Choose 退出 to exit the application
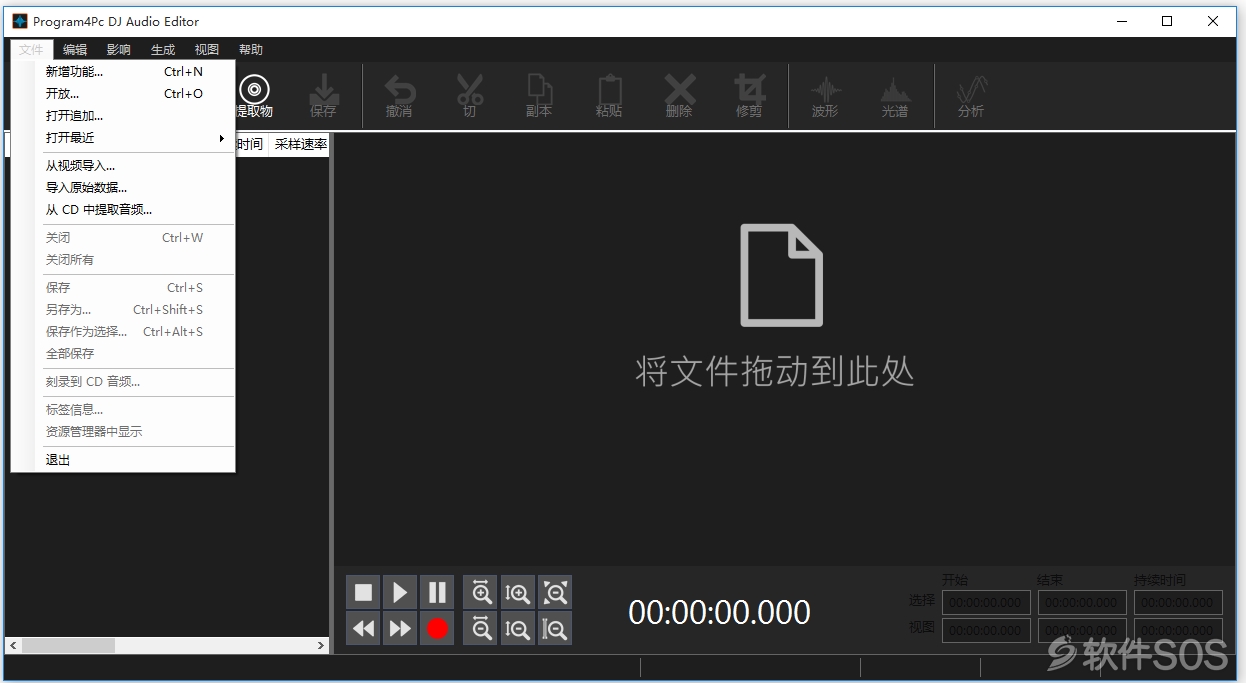 coord(123,460)
